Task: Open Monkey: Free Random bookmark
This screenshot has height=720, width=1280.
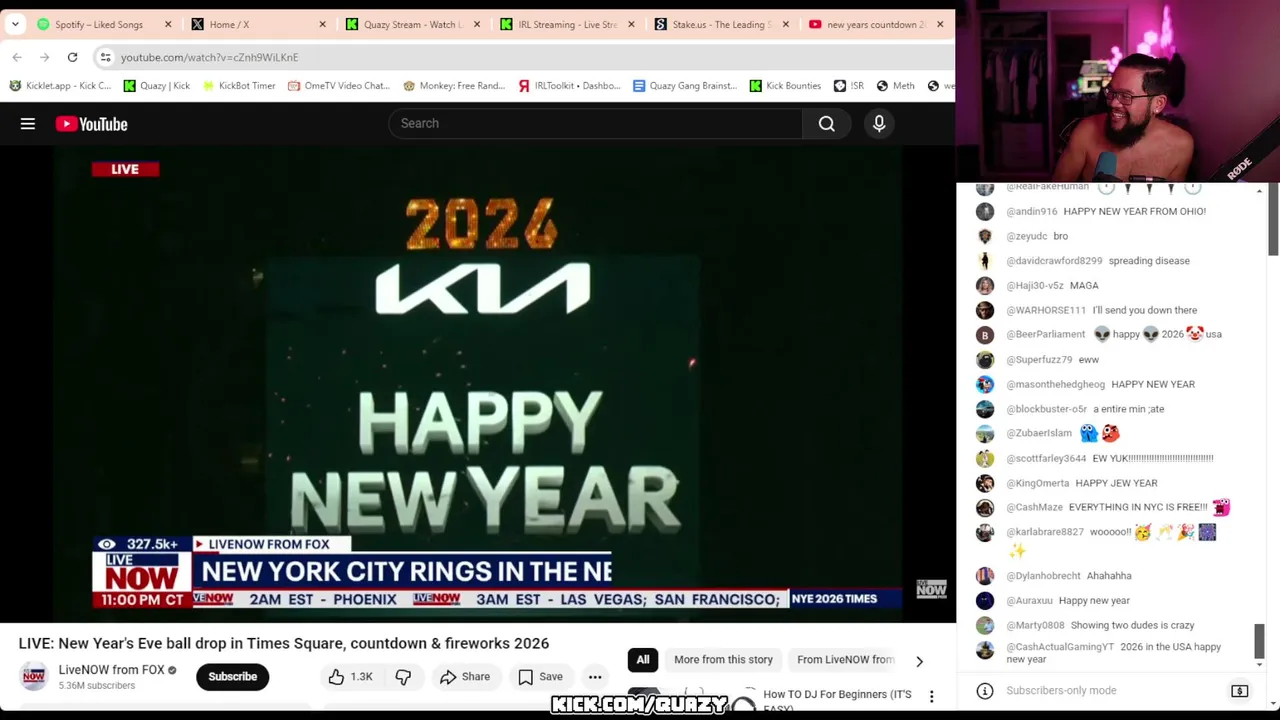Action: 454,86
